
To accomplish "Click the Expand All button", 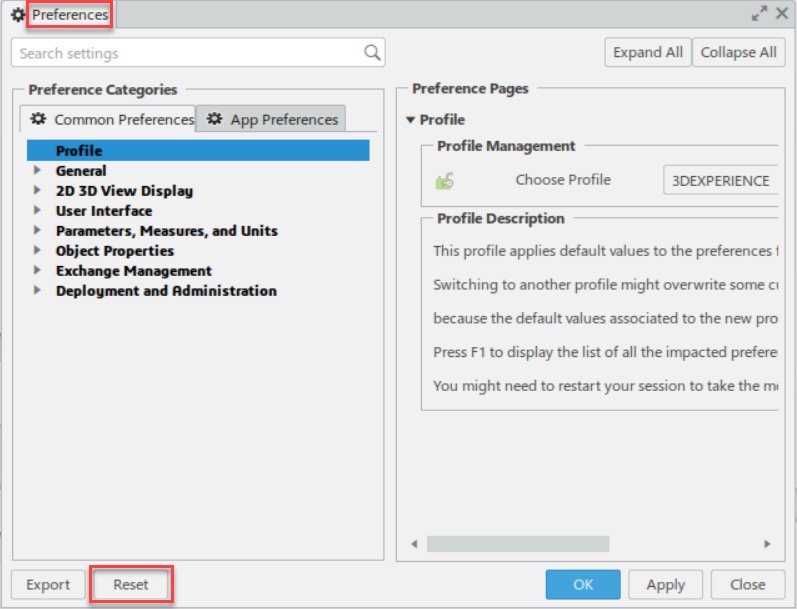I will tap(648, 53).
